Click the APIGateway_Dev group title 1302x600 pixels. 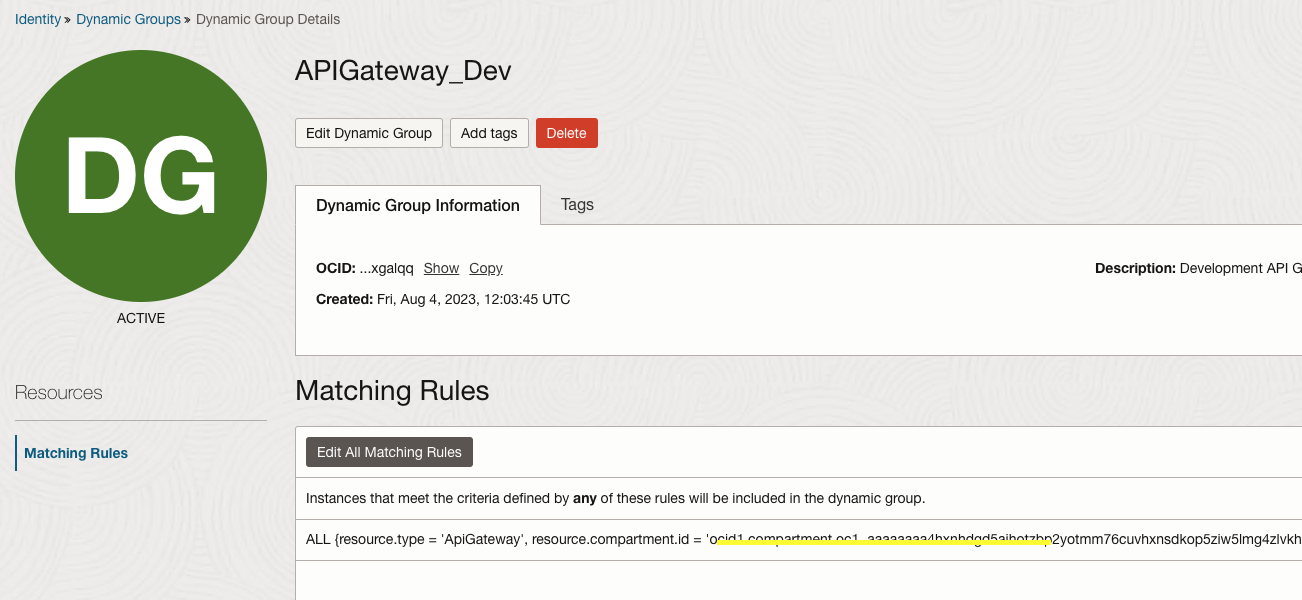403,71
